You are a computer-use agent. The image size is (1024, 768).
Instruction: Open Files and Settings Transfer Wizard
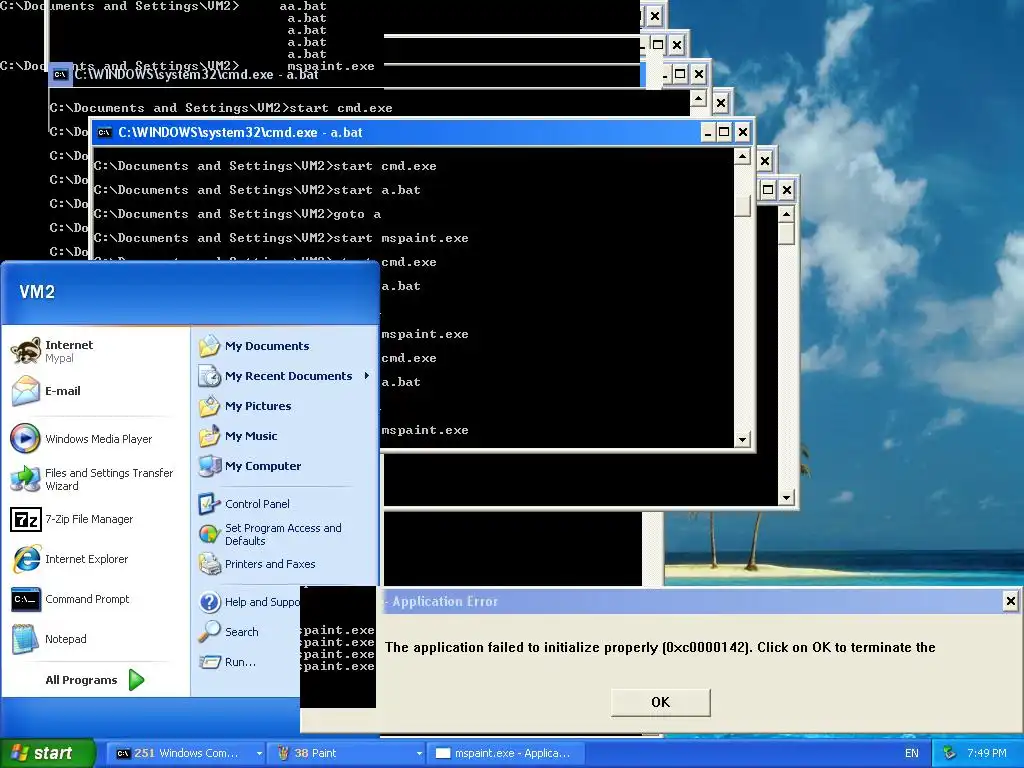(95, 479)
